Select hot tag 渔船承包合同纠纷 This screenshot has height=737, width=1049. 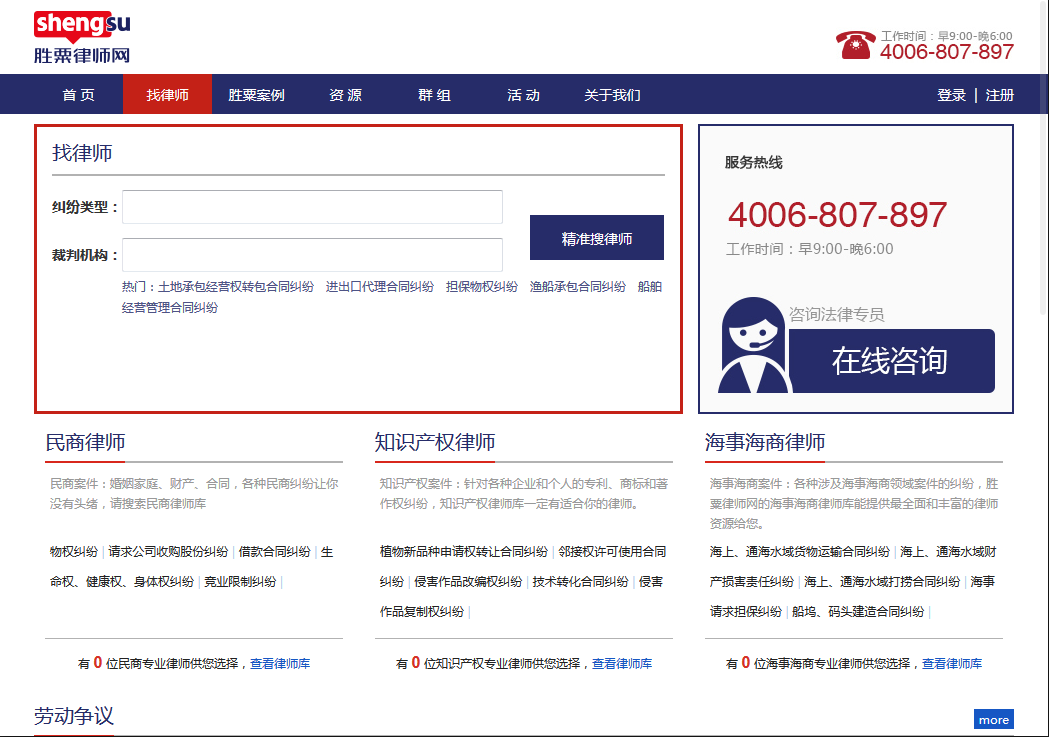(x=578, y=286)
